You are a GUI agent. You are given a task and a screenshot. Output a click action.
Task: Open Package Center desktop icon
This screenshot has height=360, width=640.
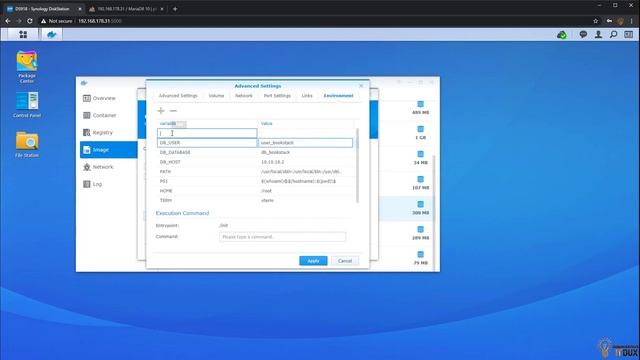click(27, 67)
